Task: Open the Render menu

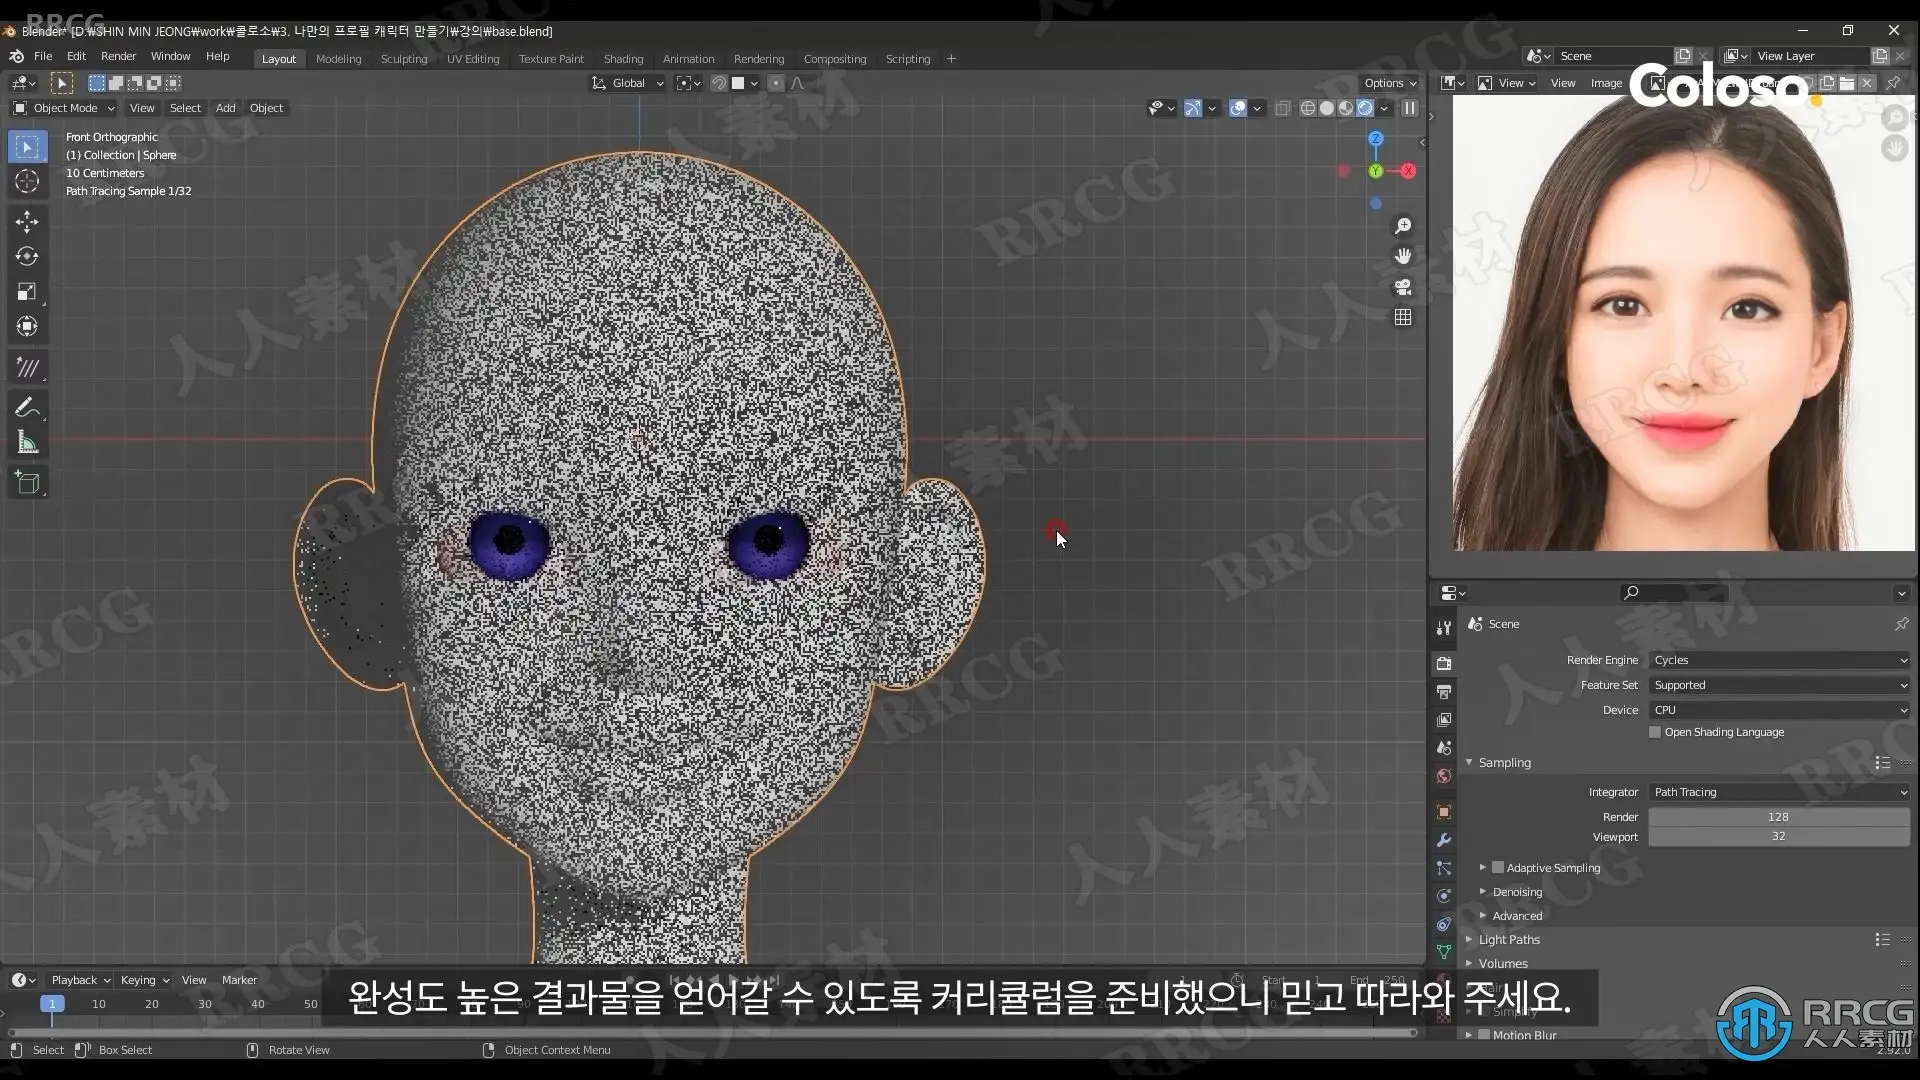Action: point(118,56)
